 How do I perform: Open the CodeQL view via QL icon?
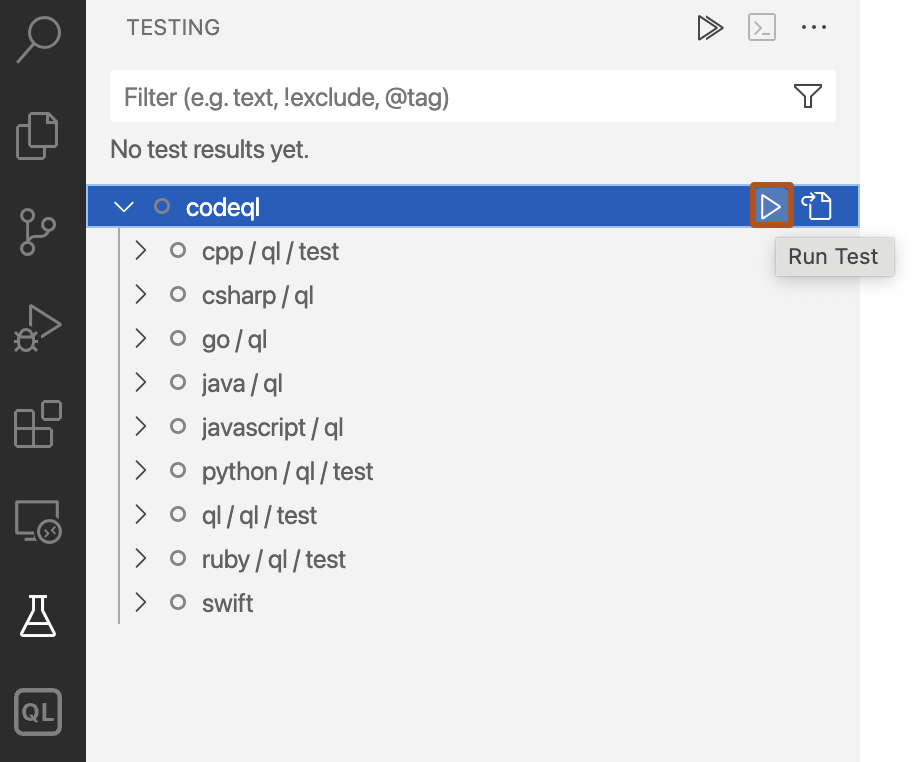coord(37,712)
